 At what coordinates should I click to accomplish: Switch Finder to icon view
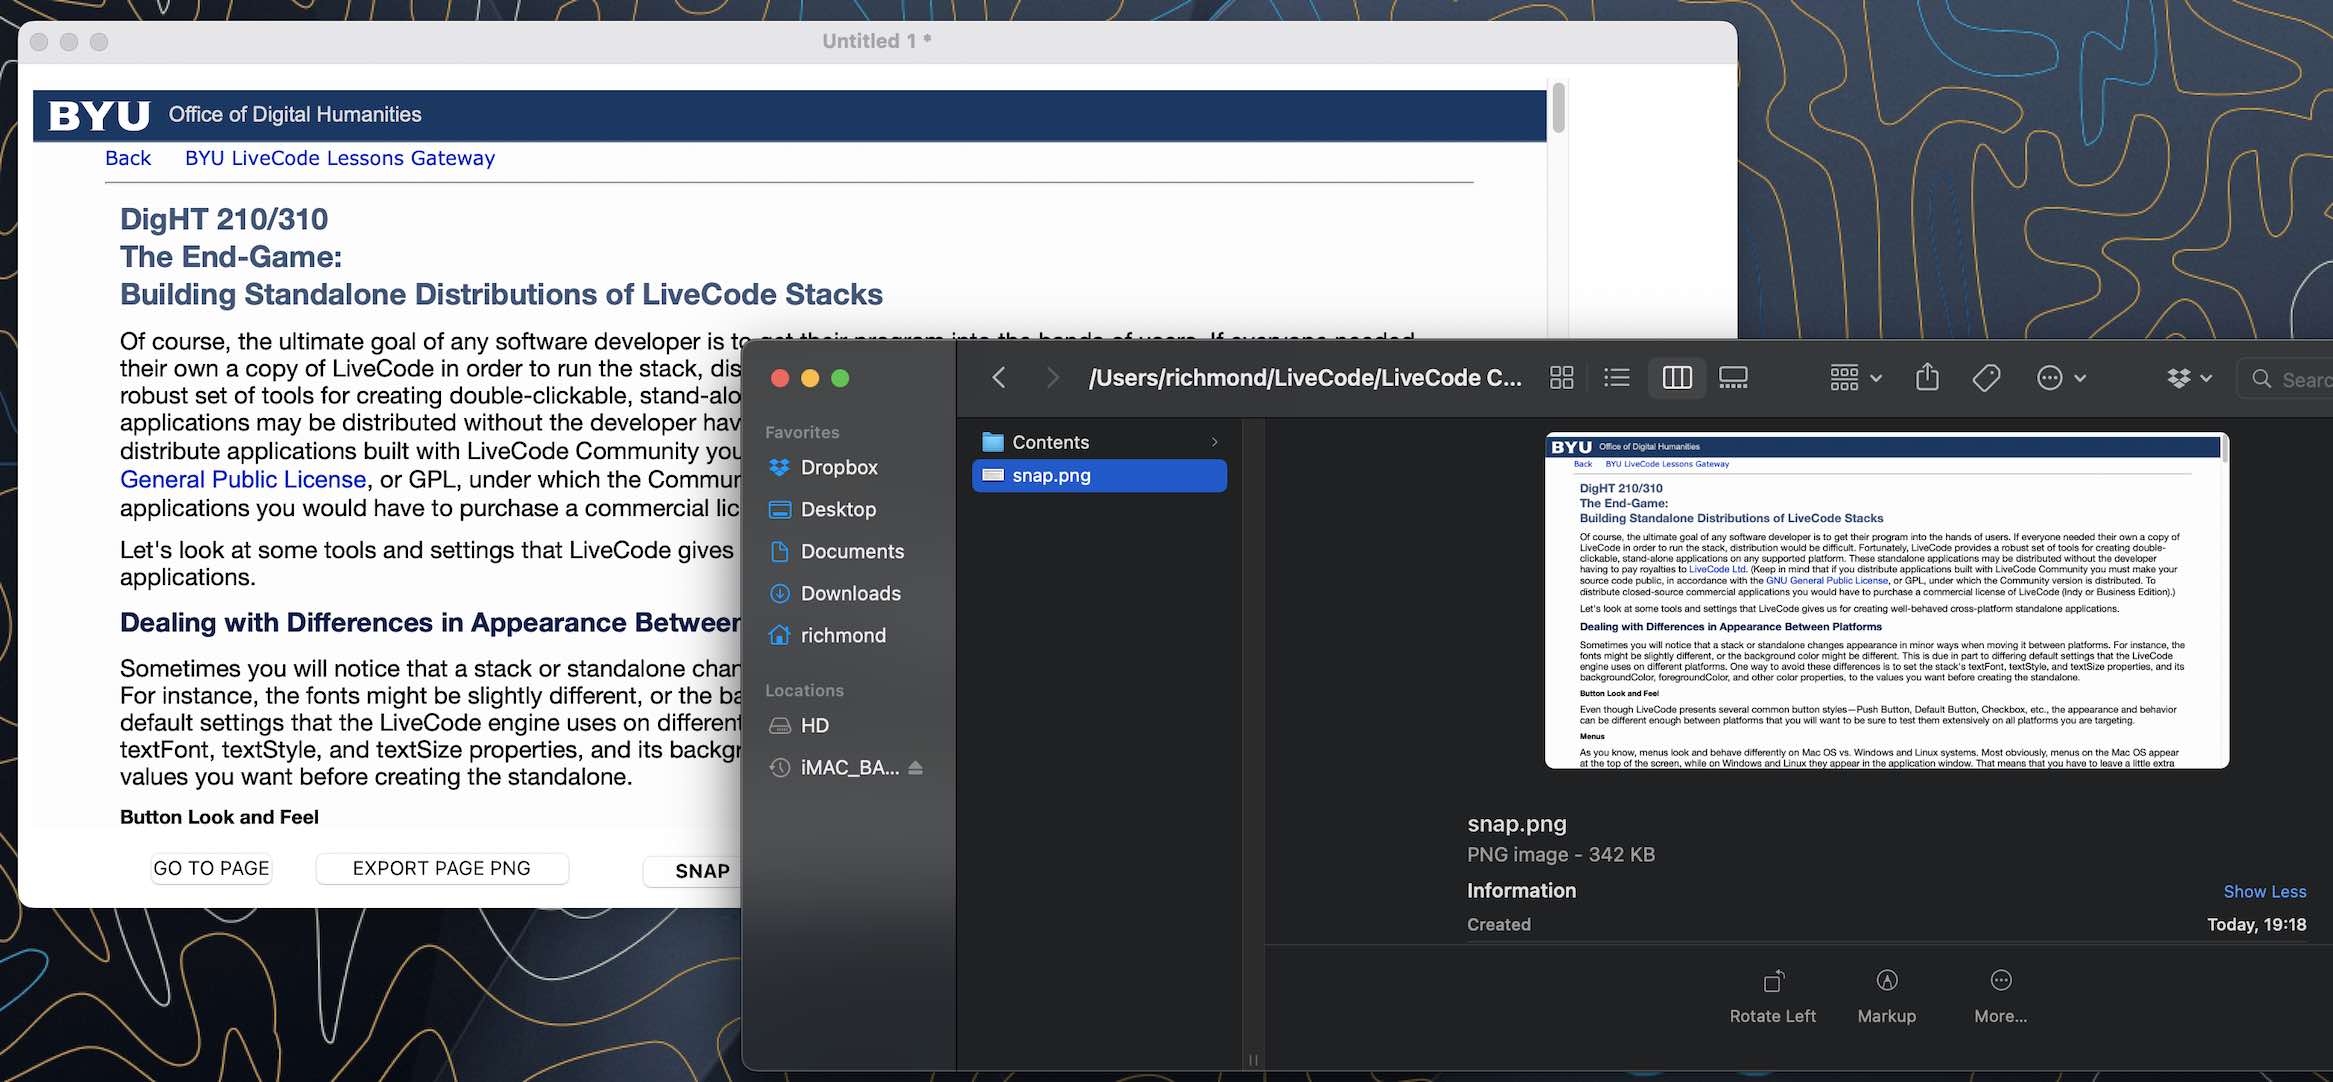(1561, 378)
